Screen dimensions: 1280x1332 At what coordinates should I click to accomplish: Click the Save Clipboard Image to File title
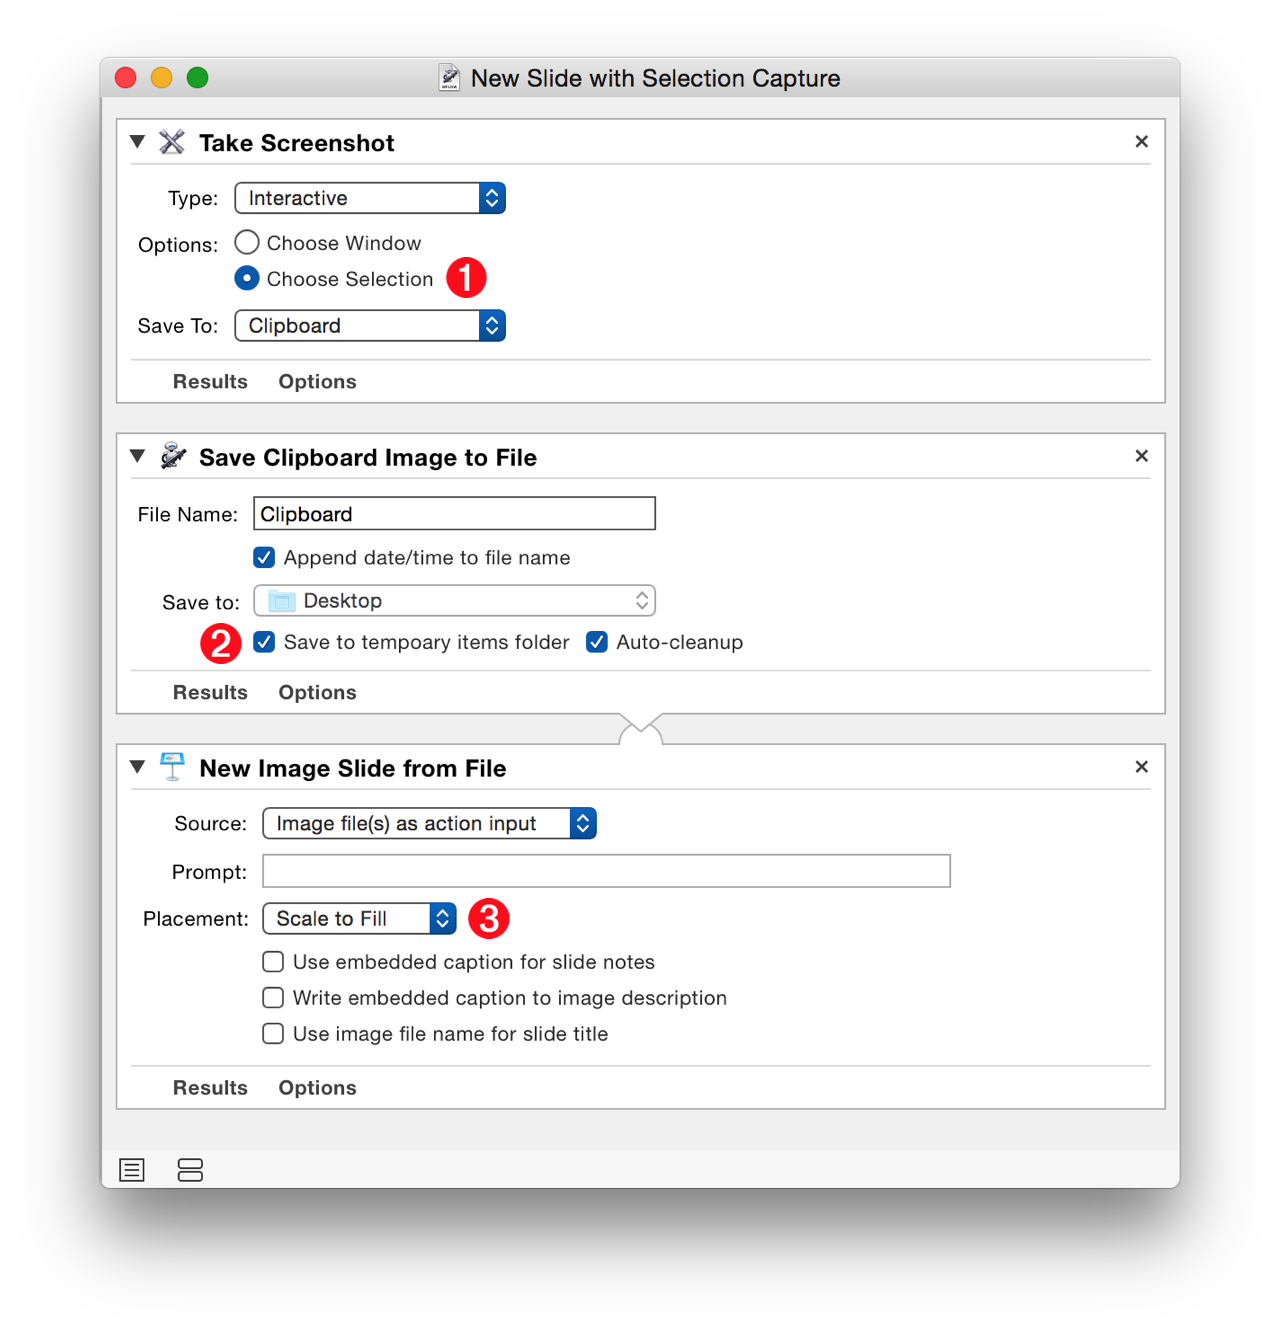pos(368,457)
